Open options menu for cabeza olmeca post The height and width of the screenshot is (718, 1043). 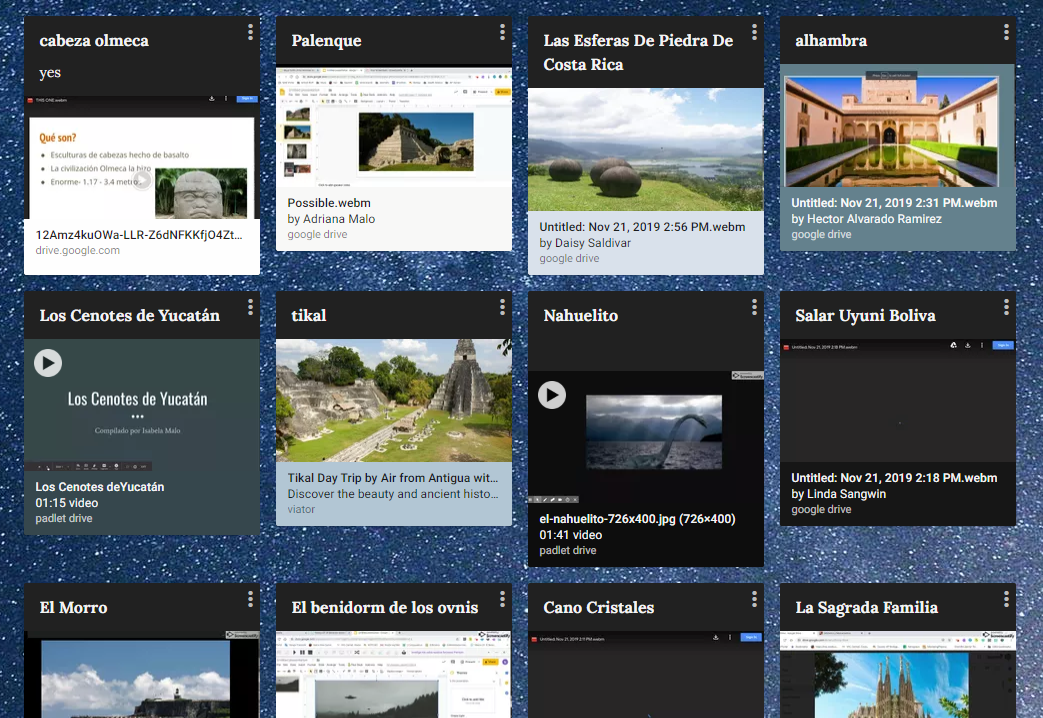click(250, 32)
